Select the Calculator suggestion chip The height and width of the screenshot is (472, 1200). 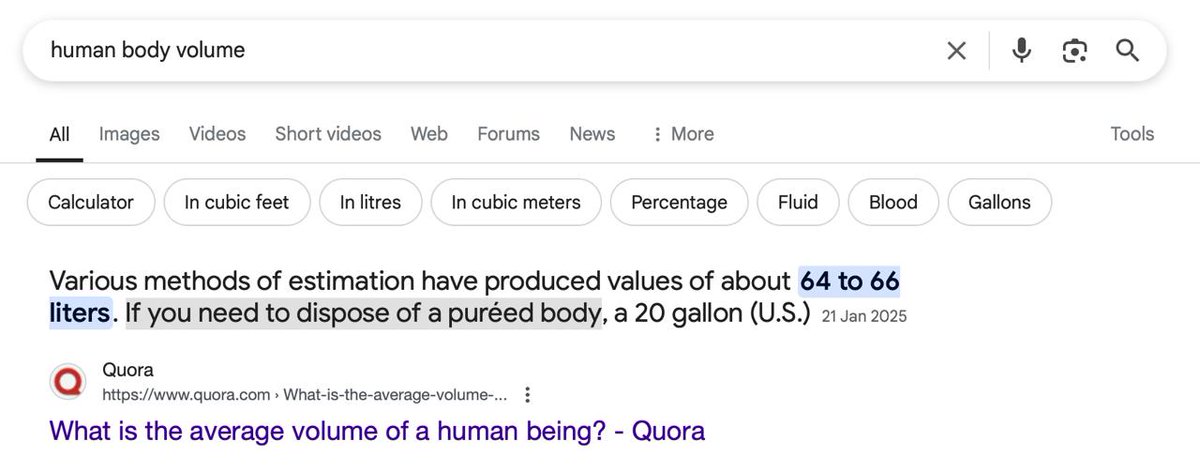pos(90,202)
